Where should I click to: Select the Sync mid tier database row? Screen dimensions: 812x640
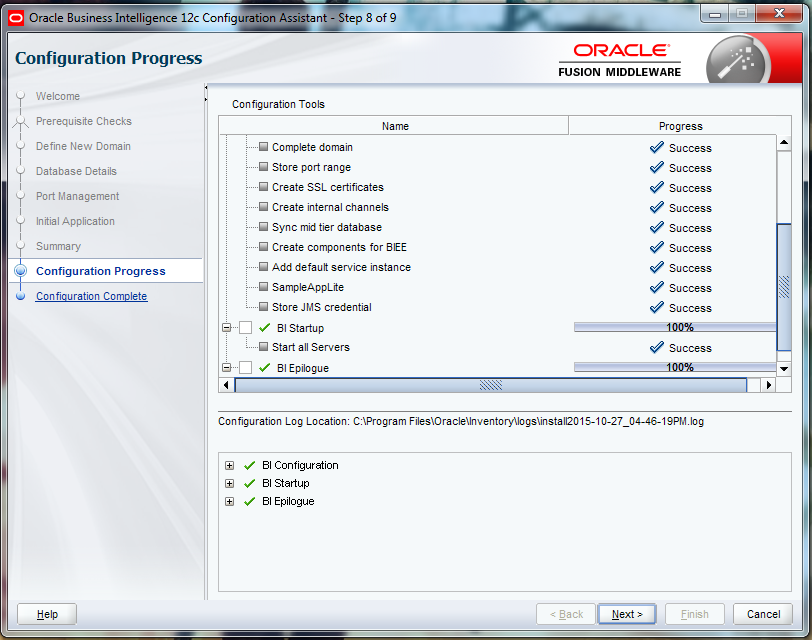[x=498, y=227]
